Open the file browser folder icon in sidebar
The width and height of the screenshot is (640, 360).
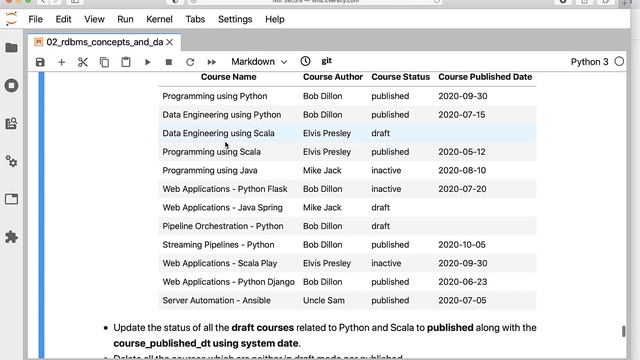click(11, 48)
